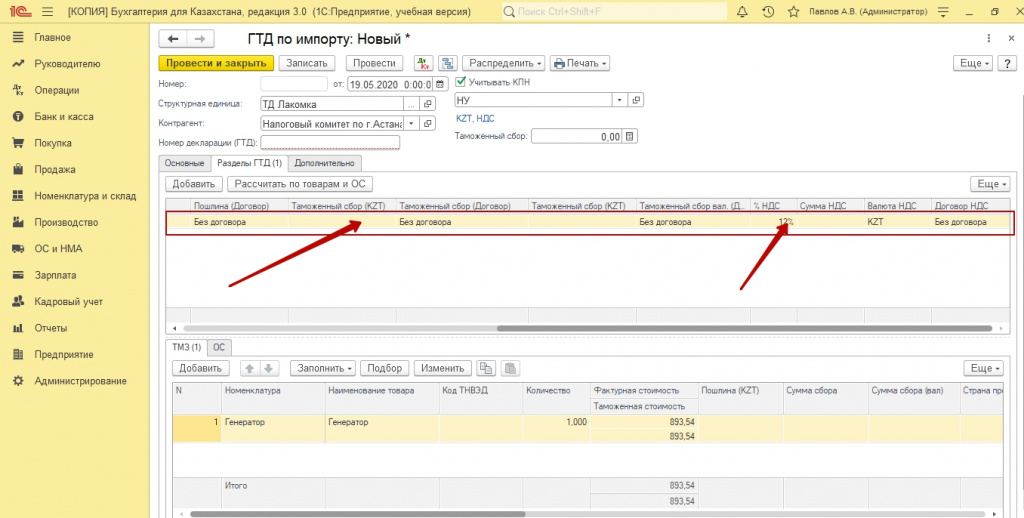Select KZT in Валюта НДС column
The image size is (1024, 518).
tap(897, 222)
